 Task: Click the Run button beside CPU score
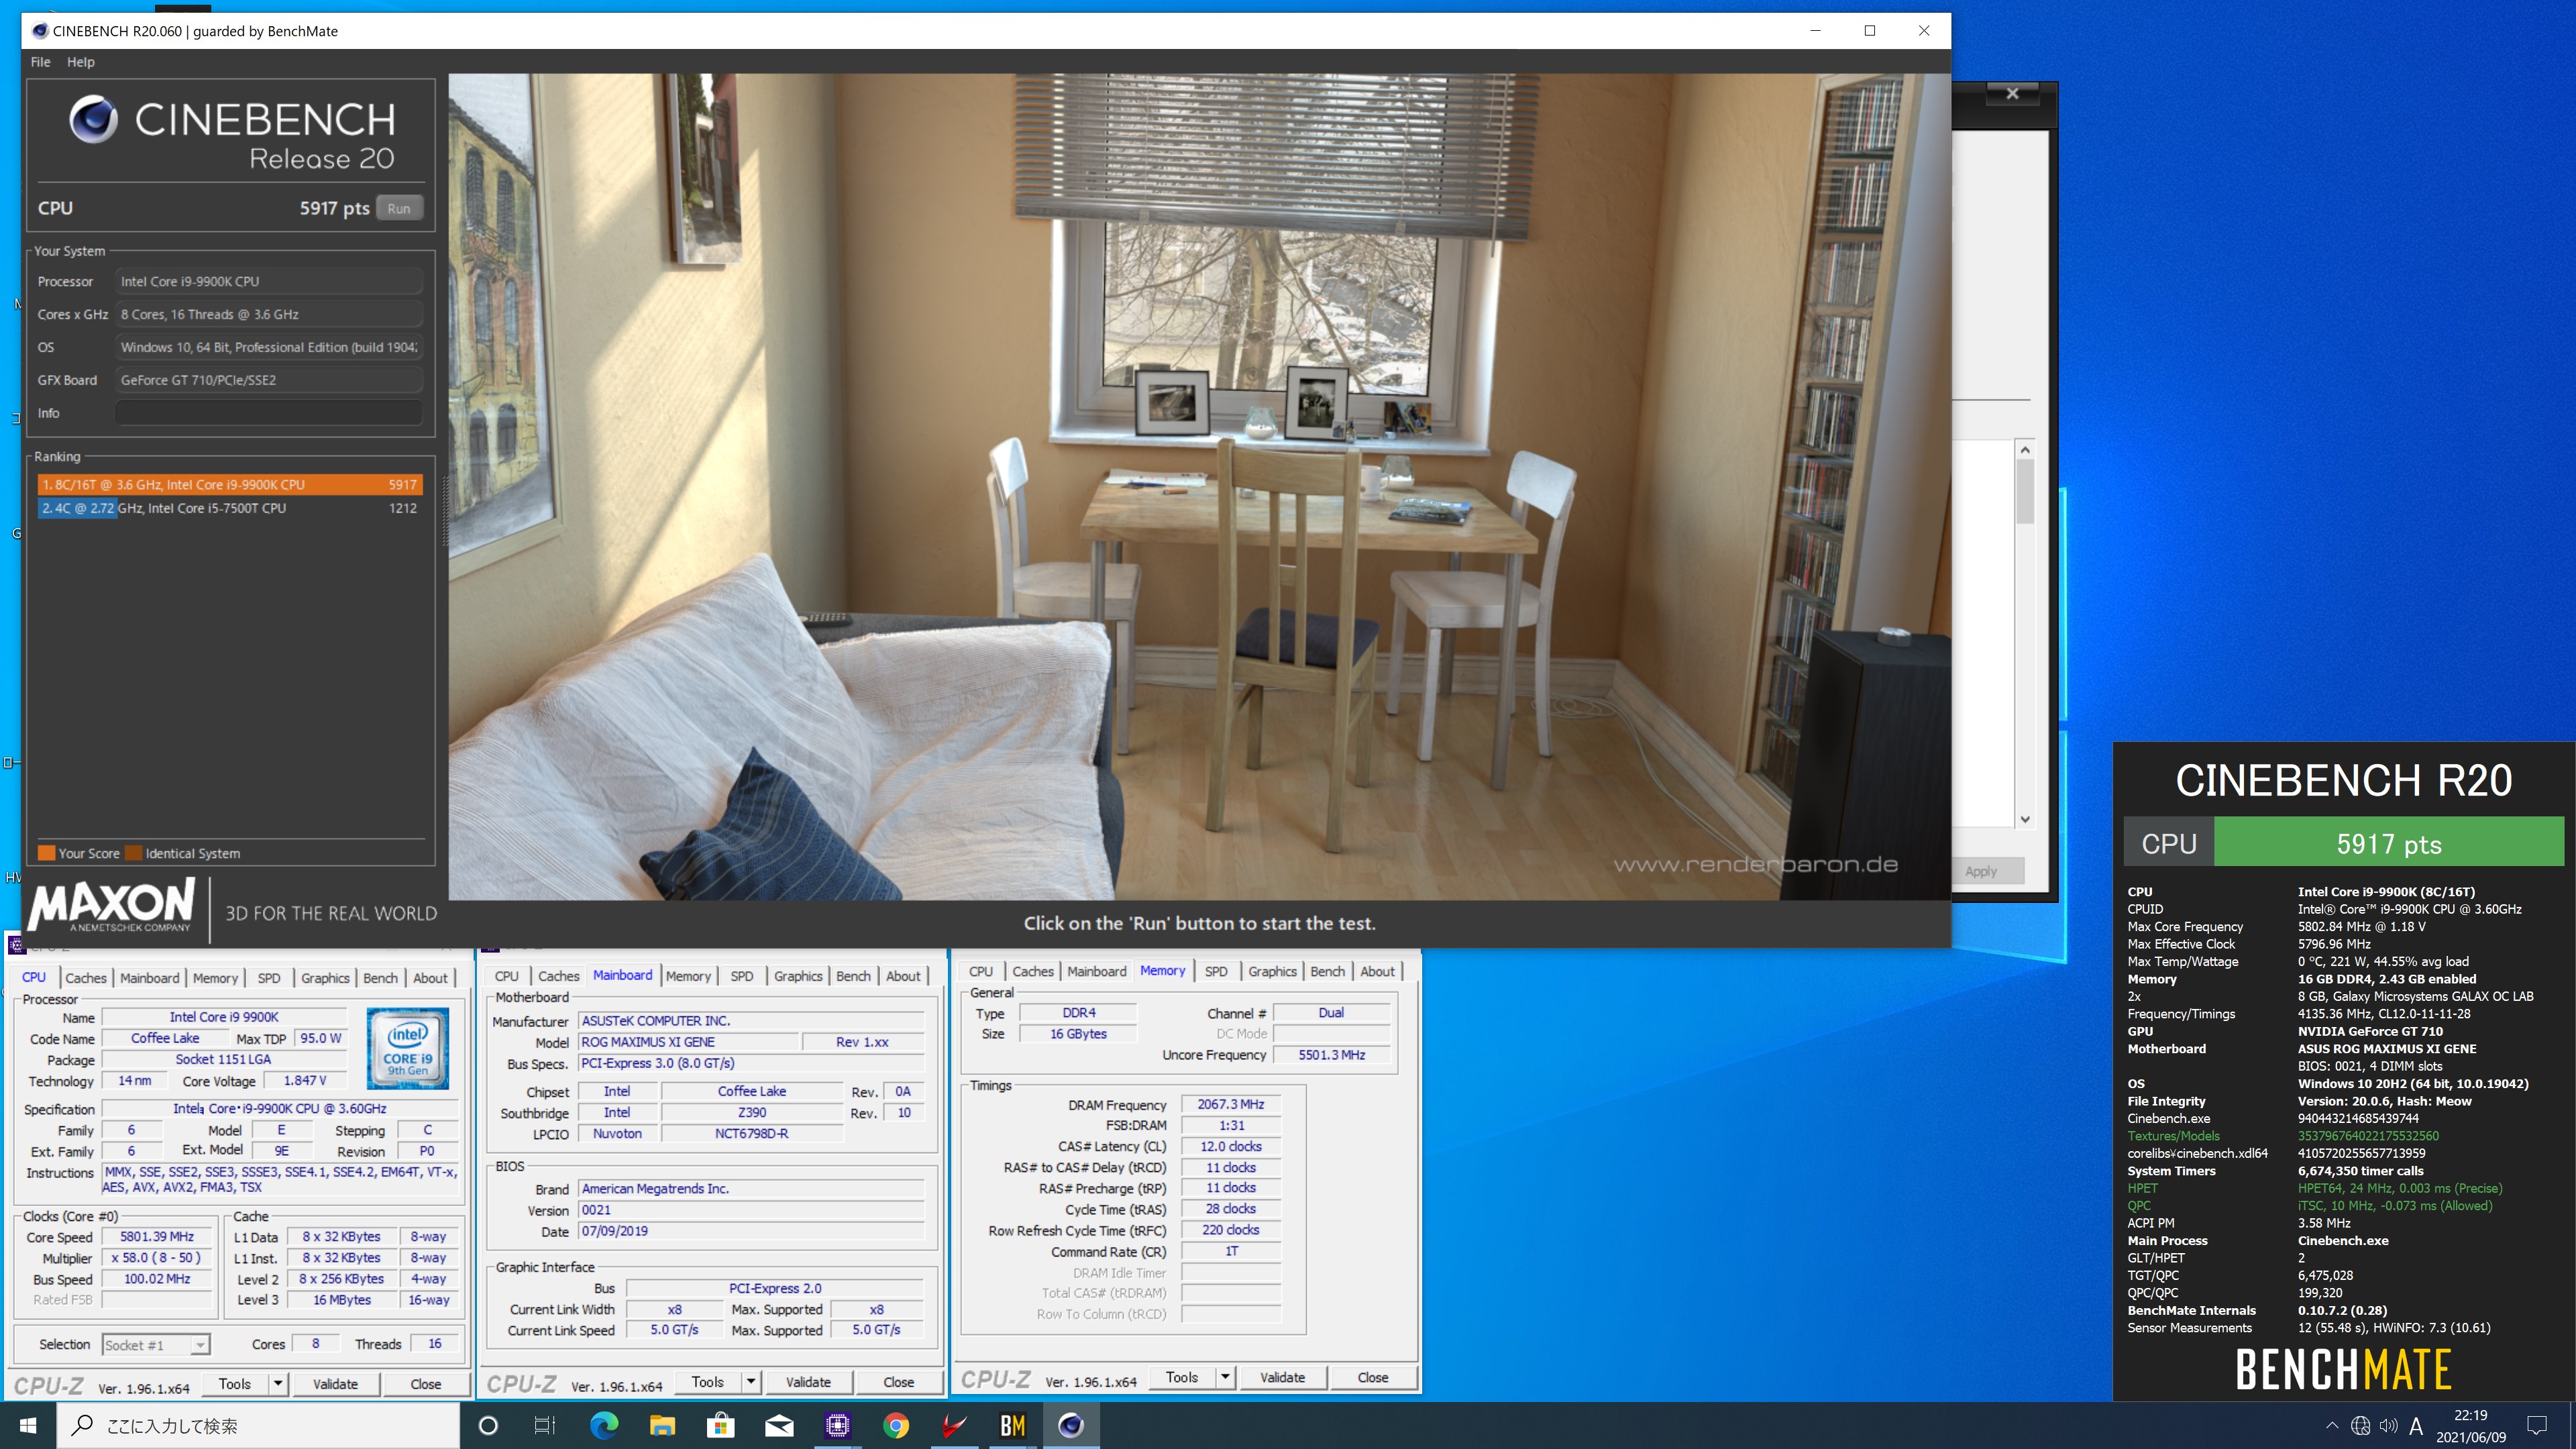click(399, 208)
